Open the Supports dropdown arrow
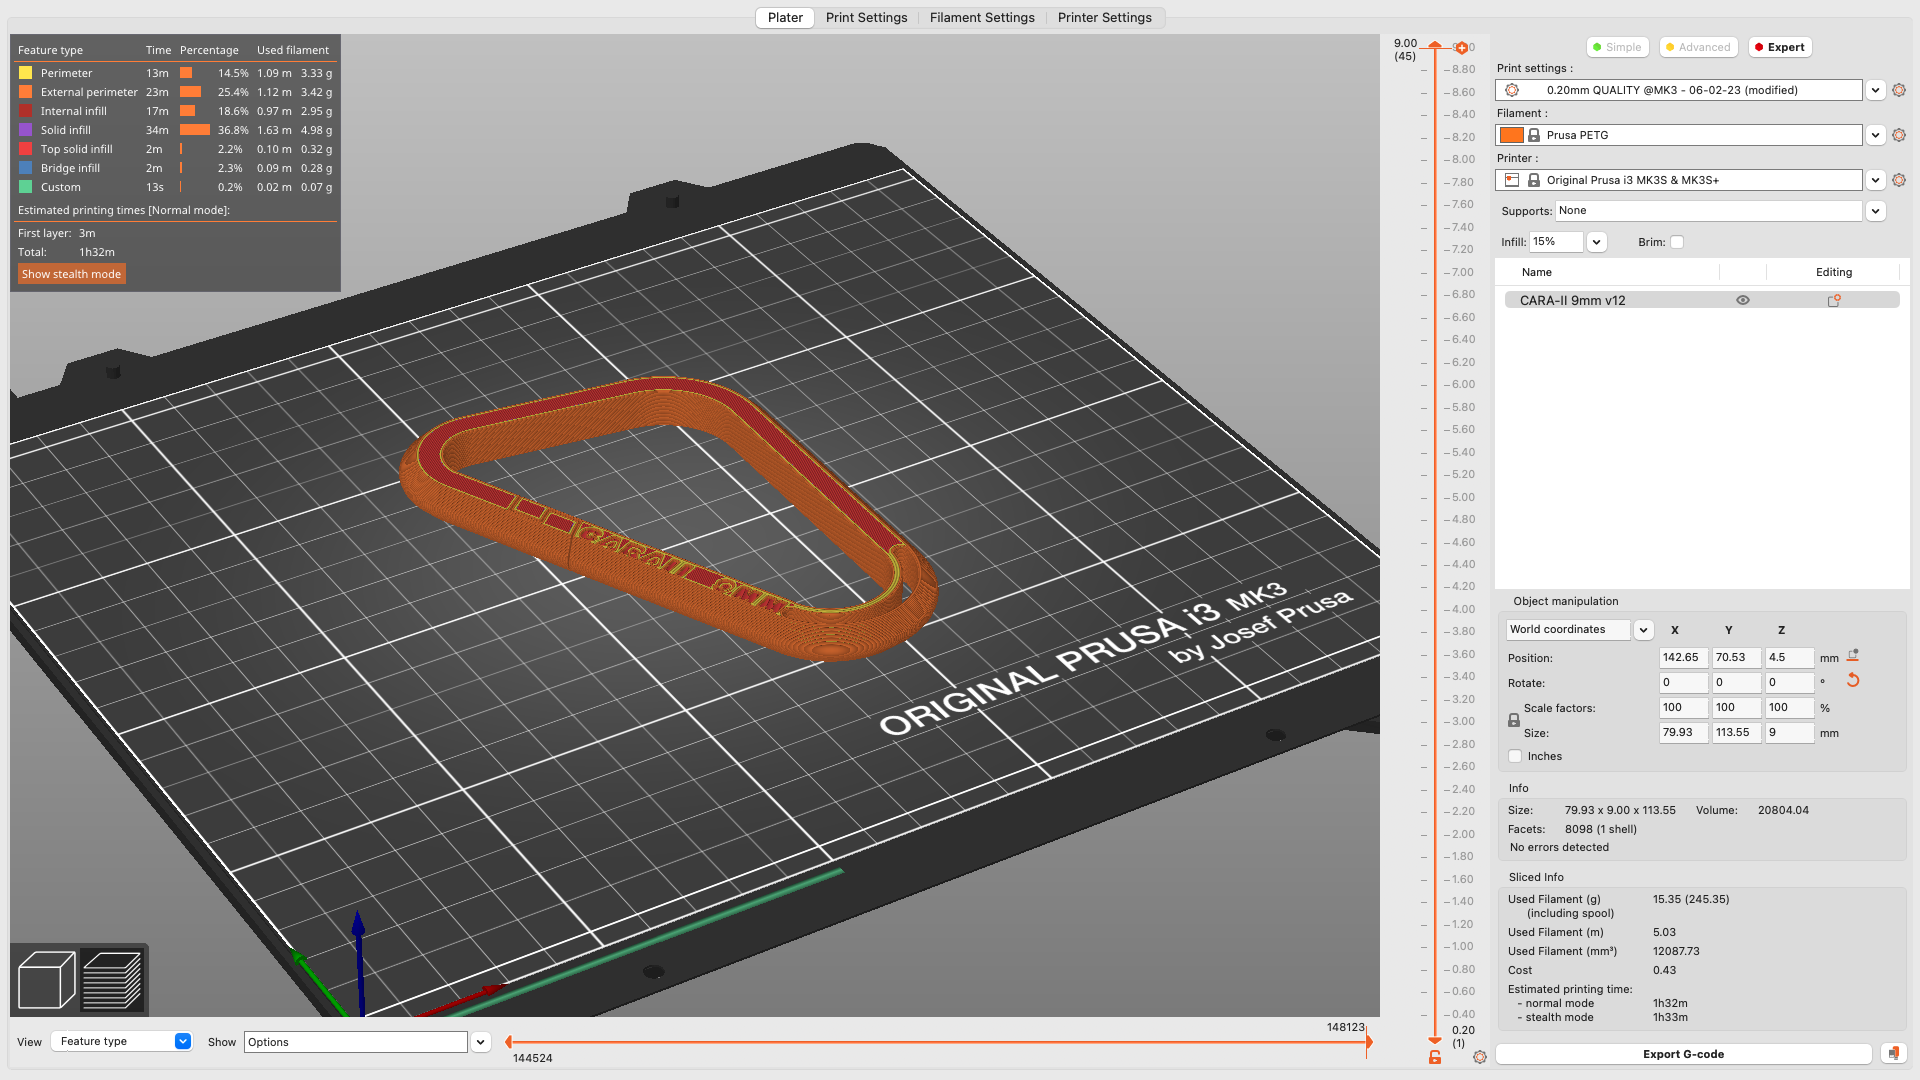Screen dimensions: 1920x1080 pos(1876,211)
